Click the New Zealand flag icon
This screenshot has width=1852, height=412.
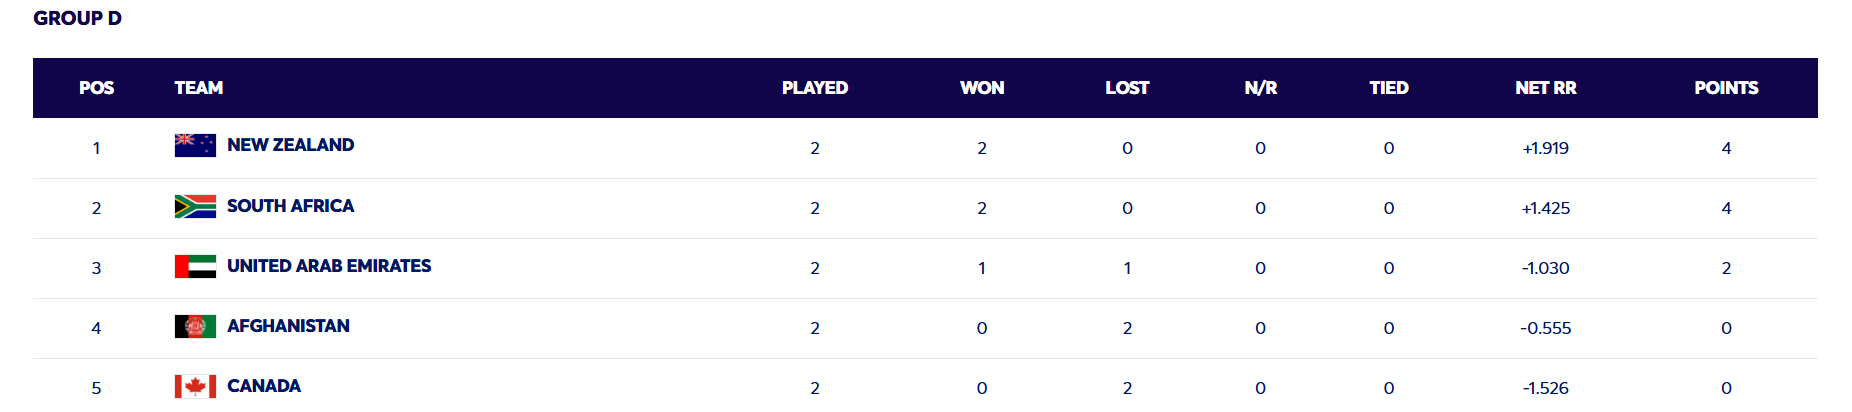(195, 146)
